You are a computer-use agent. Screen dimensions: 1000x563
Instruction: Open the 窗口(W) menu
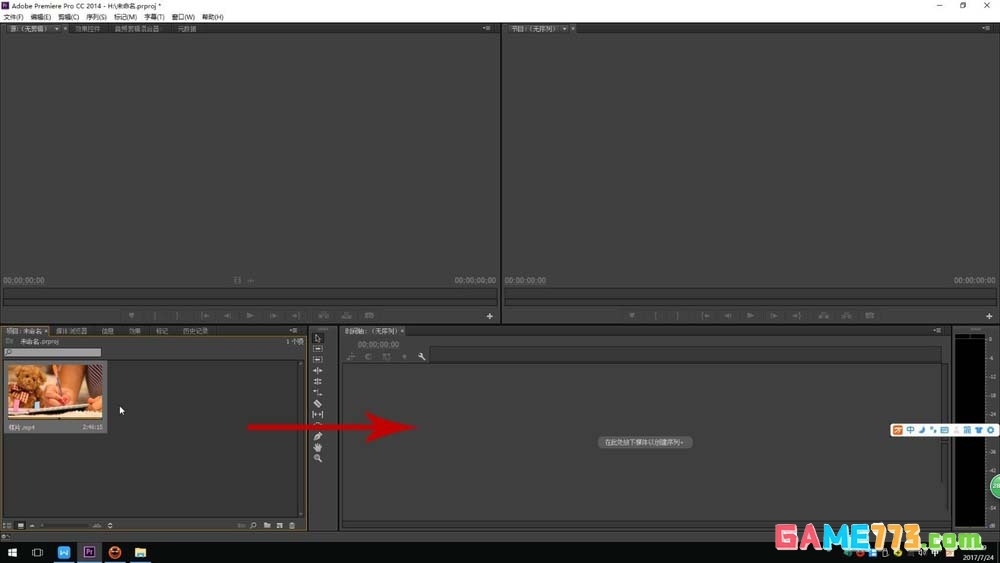pos(183,17)
